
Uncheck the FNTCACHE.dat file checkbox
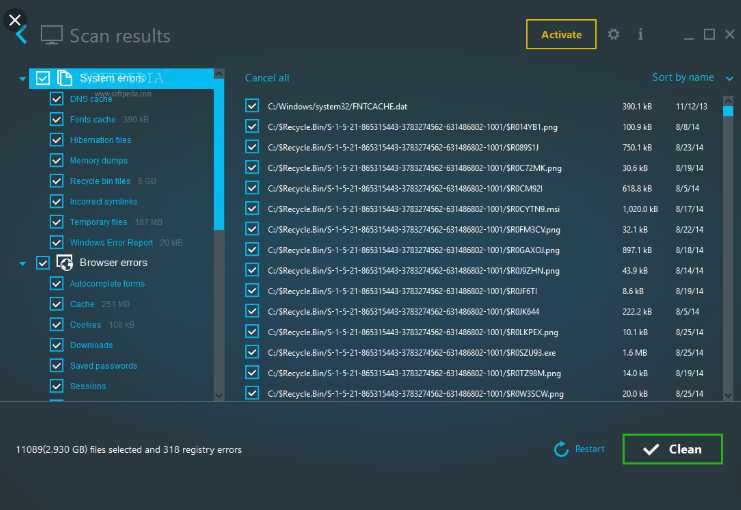(252, 106)
